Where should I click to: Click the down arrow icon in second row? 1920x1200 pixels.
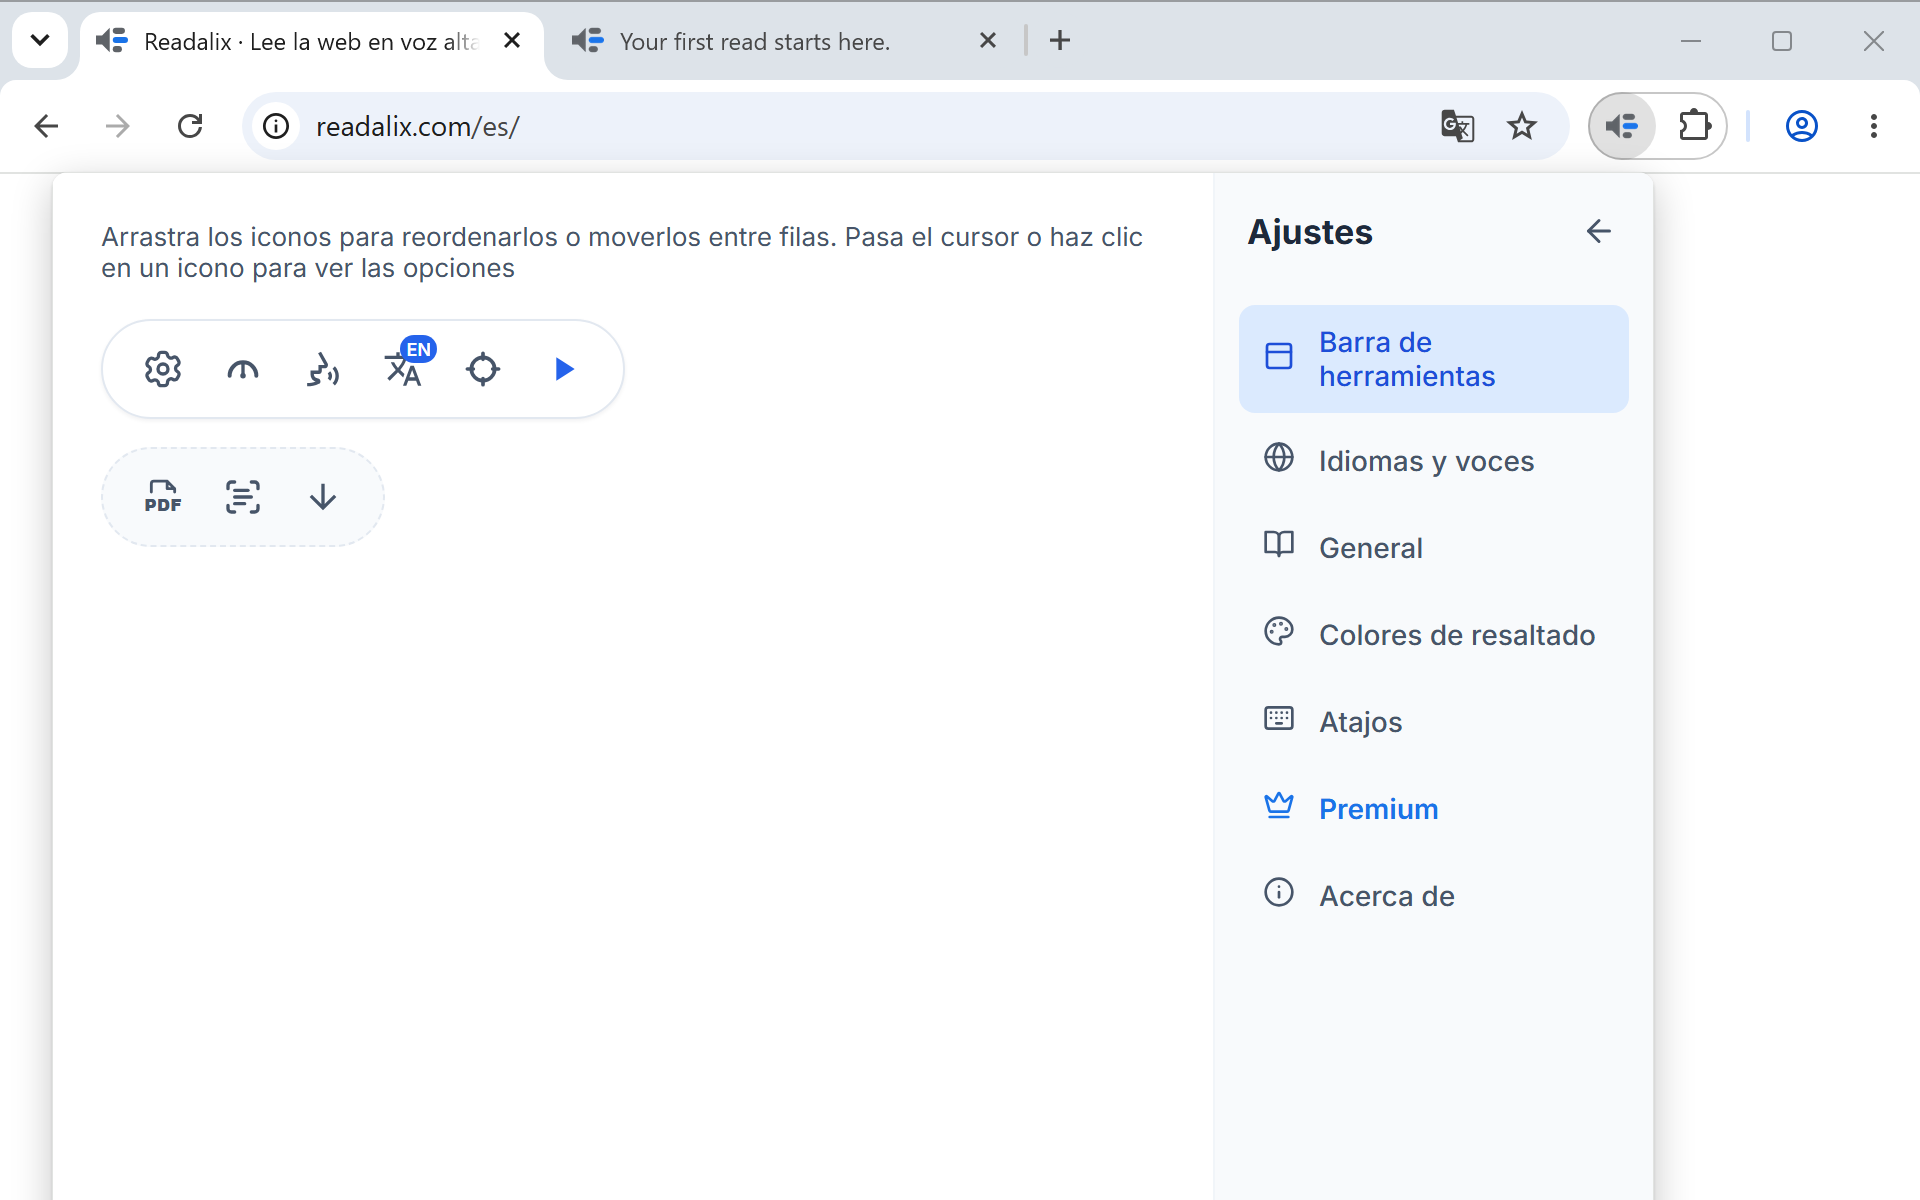point(323,497)
